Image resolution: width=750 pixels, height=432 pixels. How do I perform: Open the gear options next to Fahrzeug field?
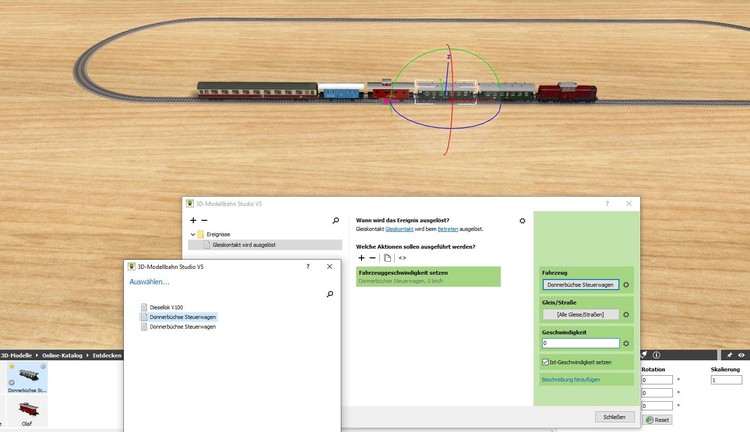[x=626, y=285]
